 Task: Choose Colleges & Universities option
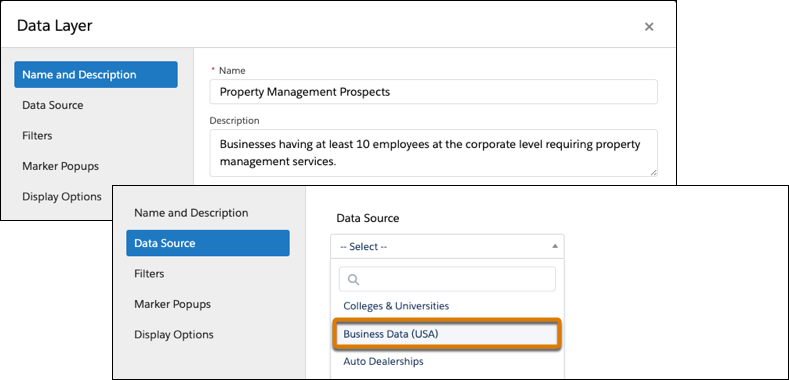coord(396,306)
